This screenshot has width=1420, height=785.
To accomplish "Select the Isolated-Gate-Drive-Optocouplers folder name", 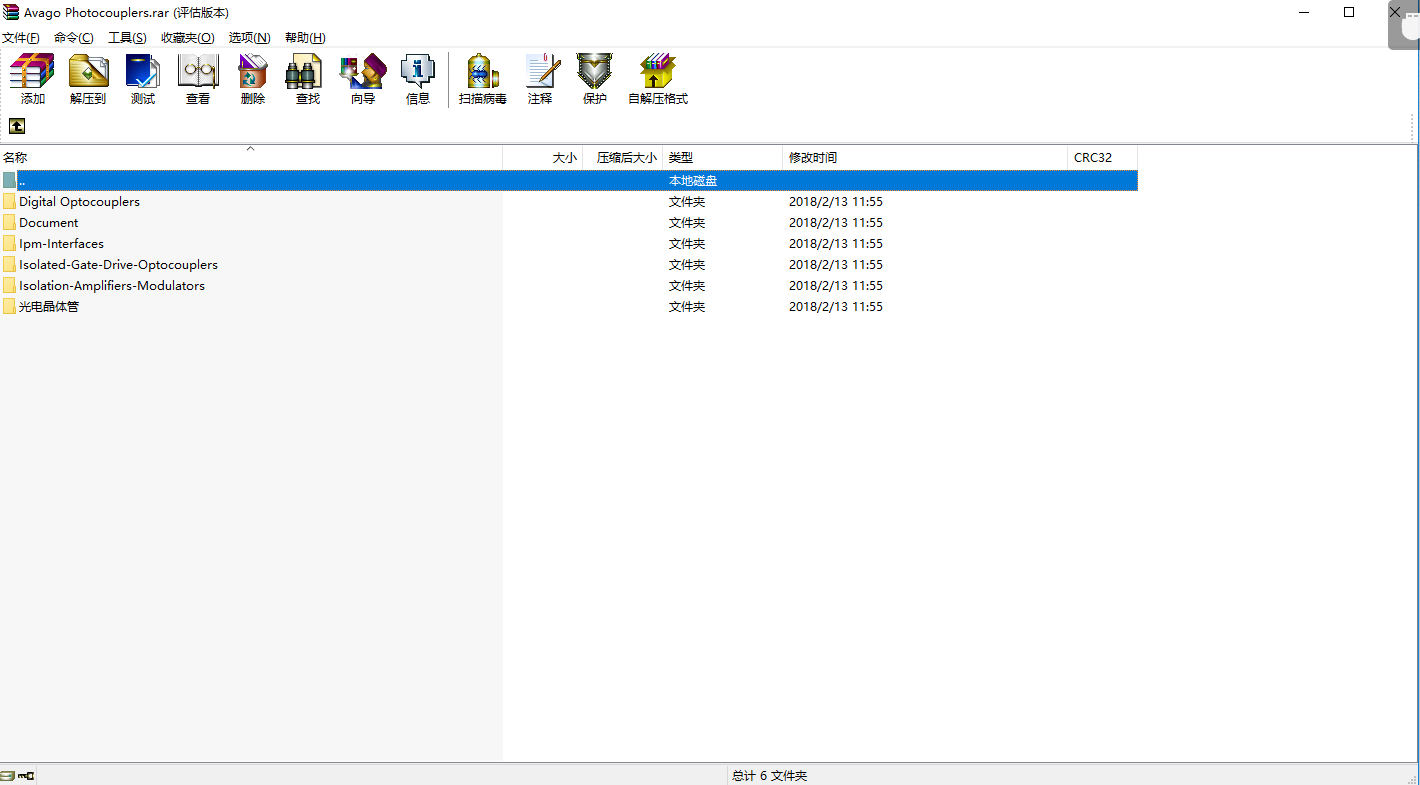I will click(118, 264).
